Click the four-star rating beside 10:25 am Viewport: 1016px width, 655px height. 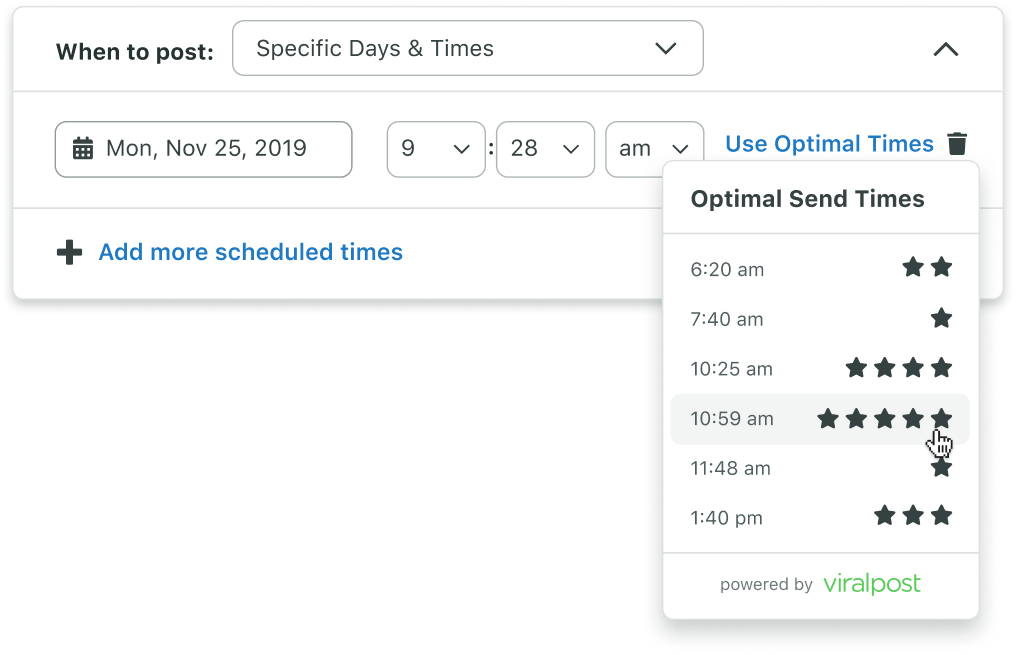click(x=898, y=368)
